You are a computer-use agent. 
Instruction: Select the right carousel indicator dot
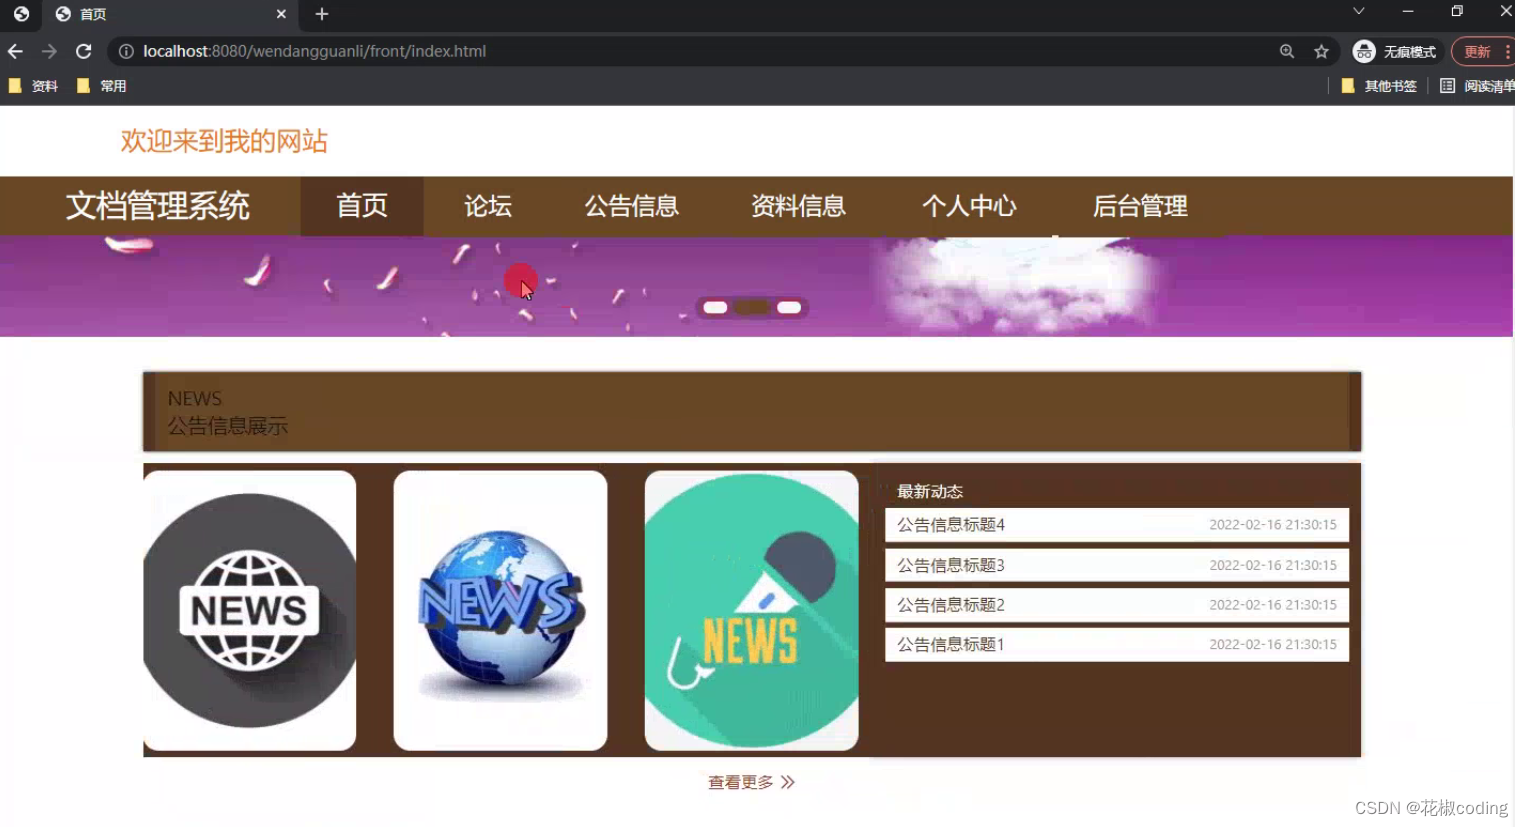[789, 308]
